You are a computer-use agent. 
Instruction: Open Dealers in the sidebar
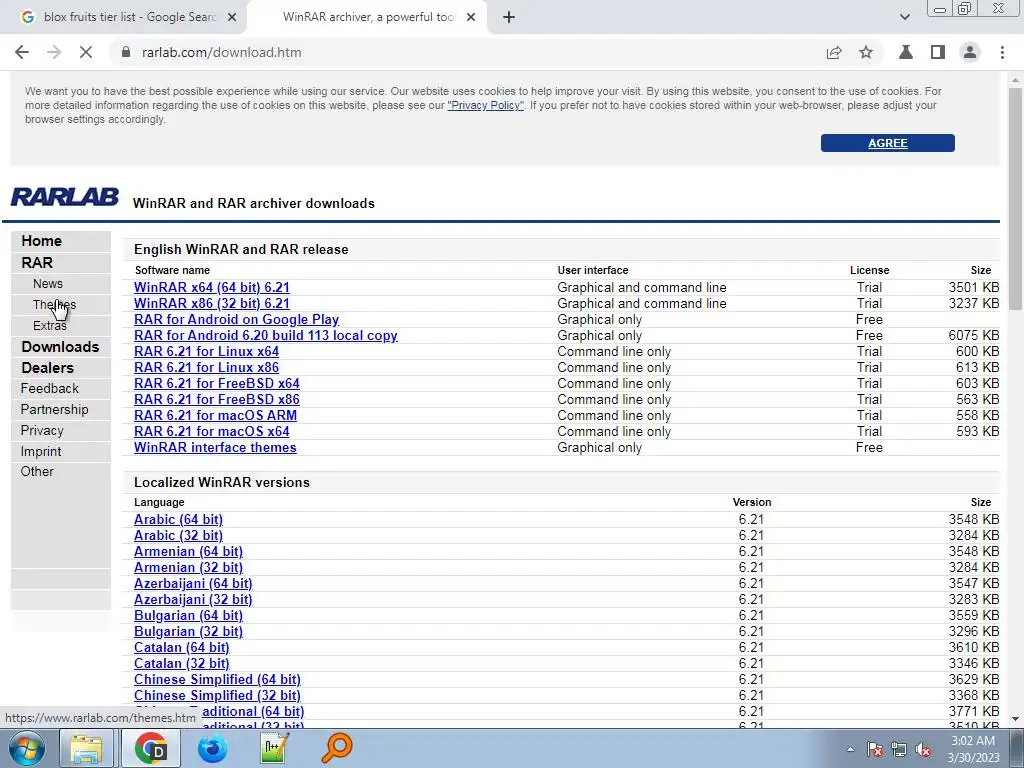[48, 368]
